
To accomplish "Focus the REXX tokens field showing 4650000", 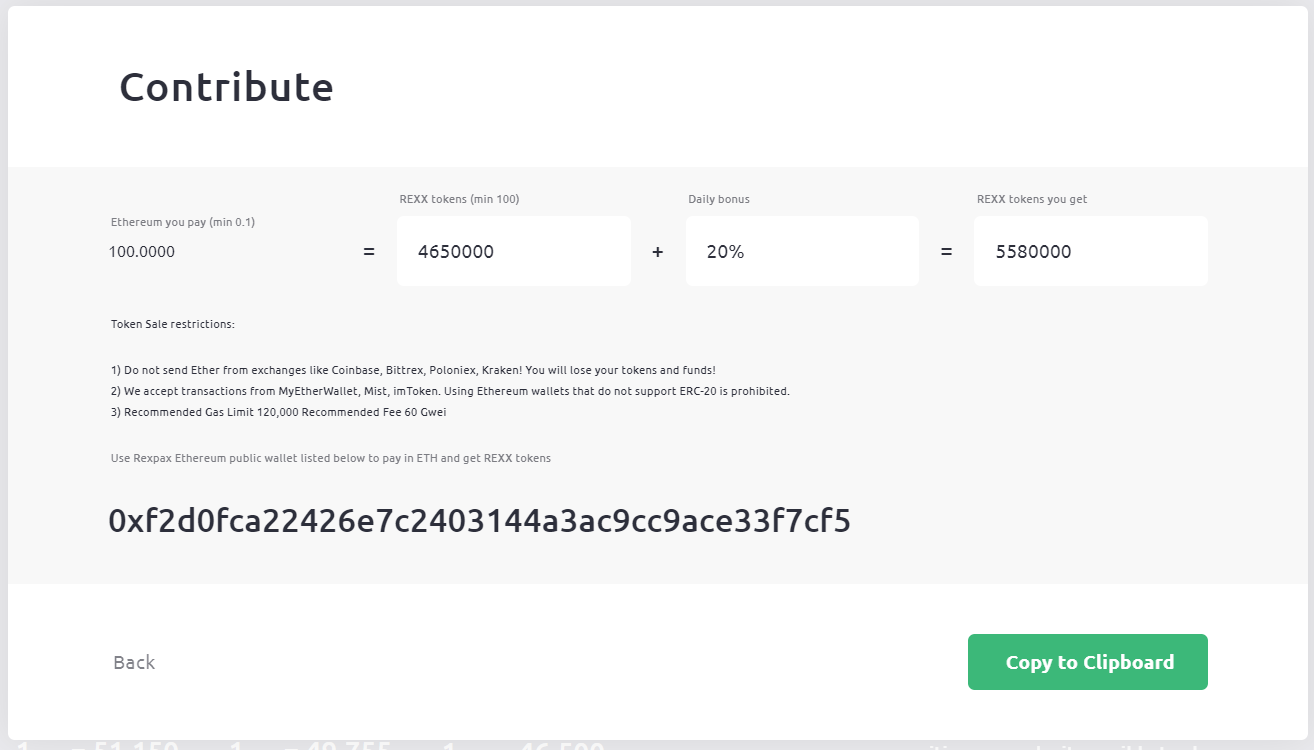I will (513, 252).
